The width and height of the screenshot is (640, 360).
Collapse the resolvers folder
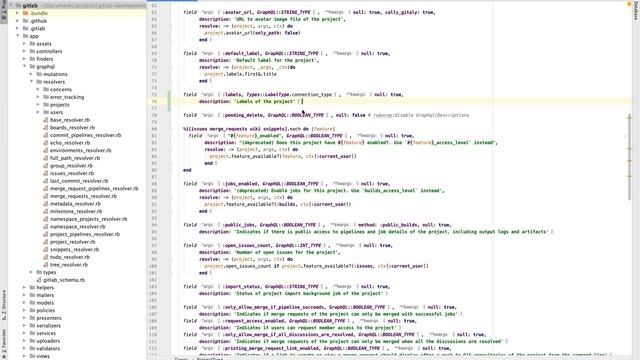coord(31,82)
